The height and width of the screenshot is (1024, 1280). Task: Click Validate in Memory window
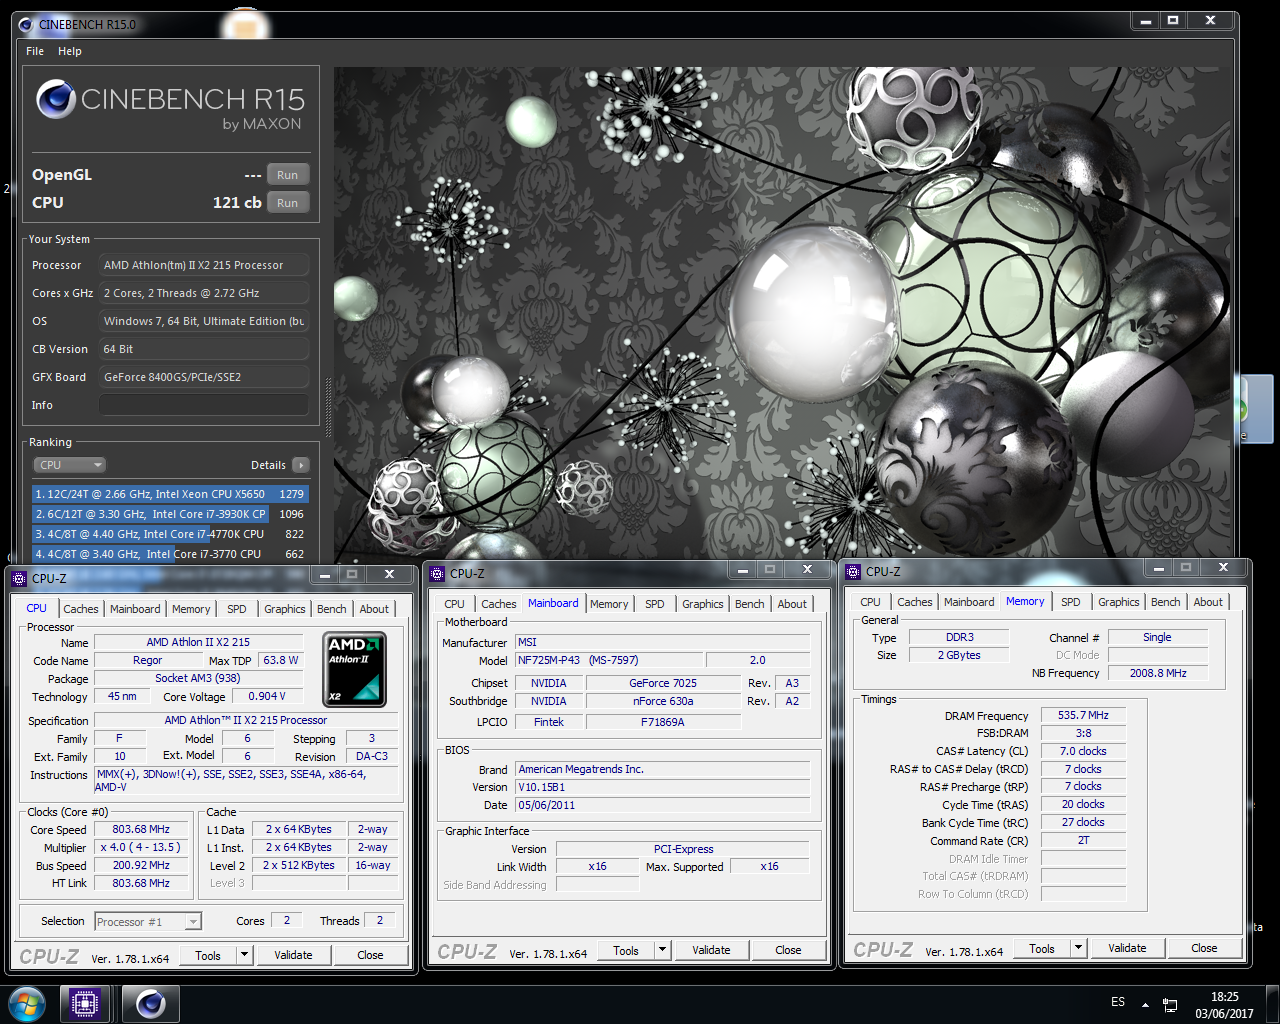[x=1127, y=948]
